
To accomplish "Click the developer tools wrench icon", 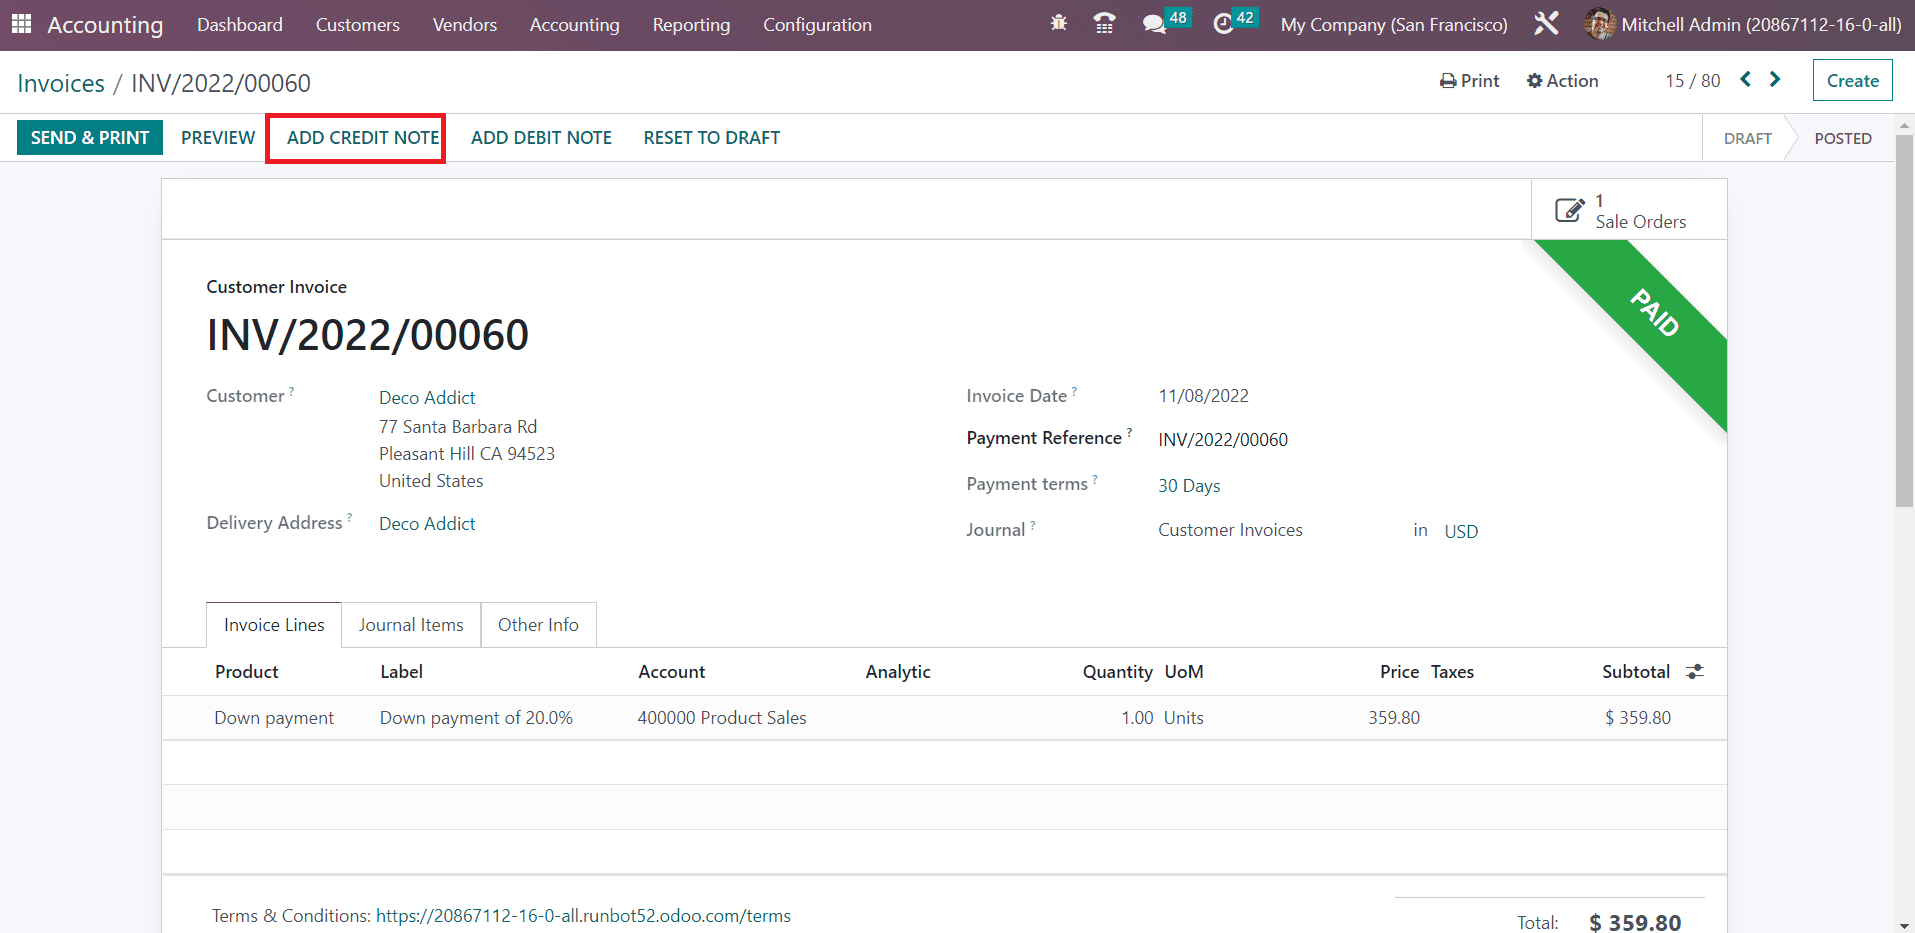I will [1546, 23].
